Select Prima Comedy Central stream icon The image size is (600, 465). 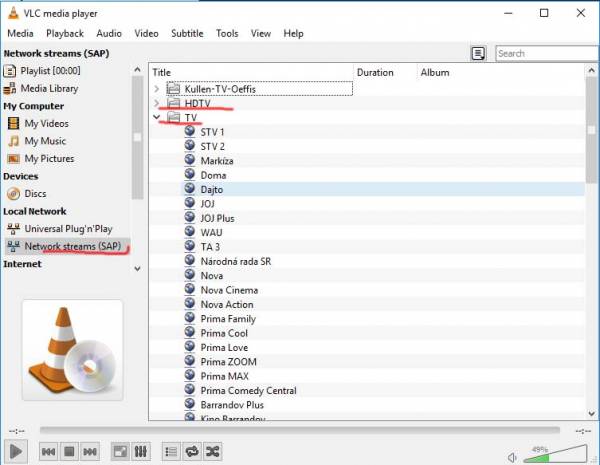[x=190, y=390]
